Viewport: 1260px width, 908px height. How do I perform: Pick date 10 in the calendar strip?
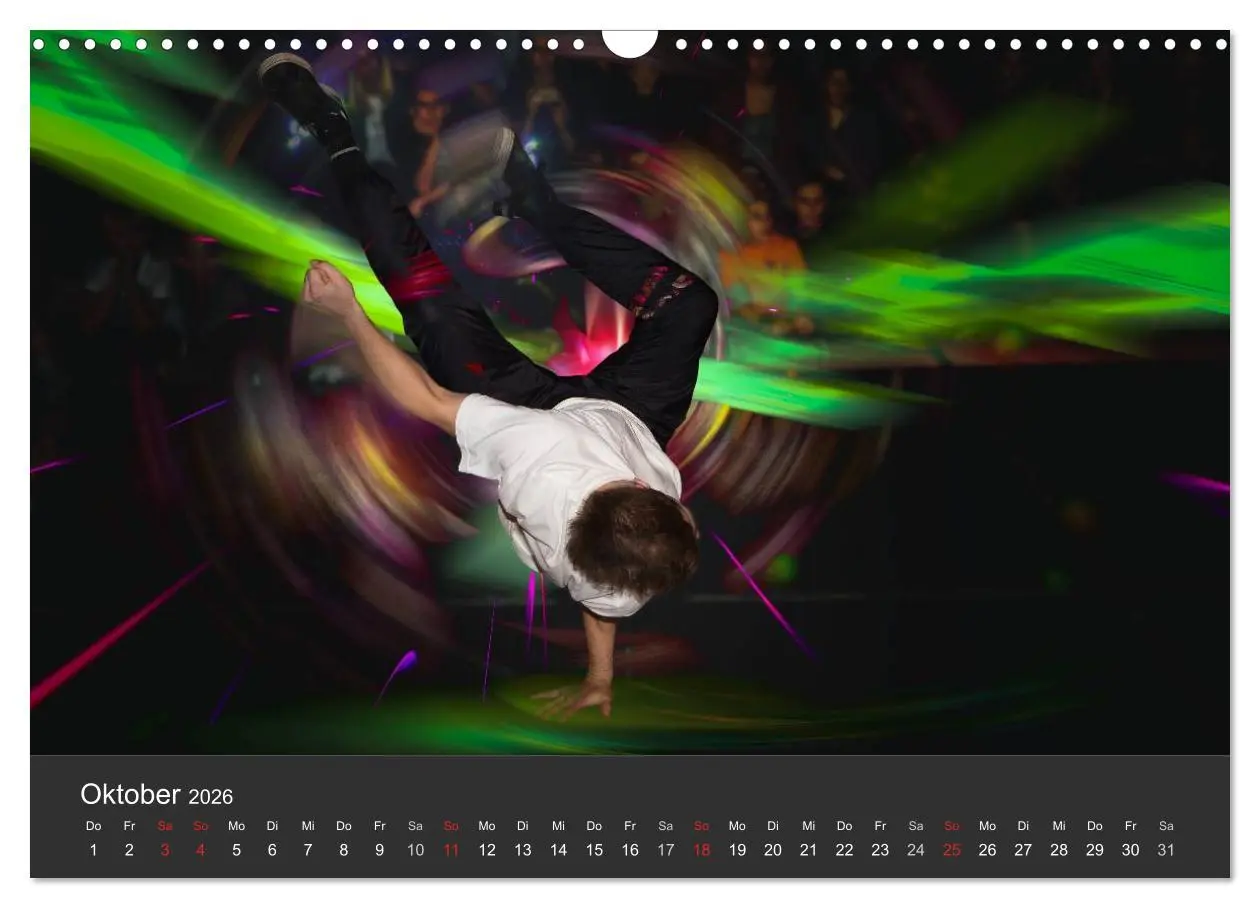point(415,850)
